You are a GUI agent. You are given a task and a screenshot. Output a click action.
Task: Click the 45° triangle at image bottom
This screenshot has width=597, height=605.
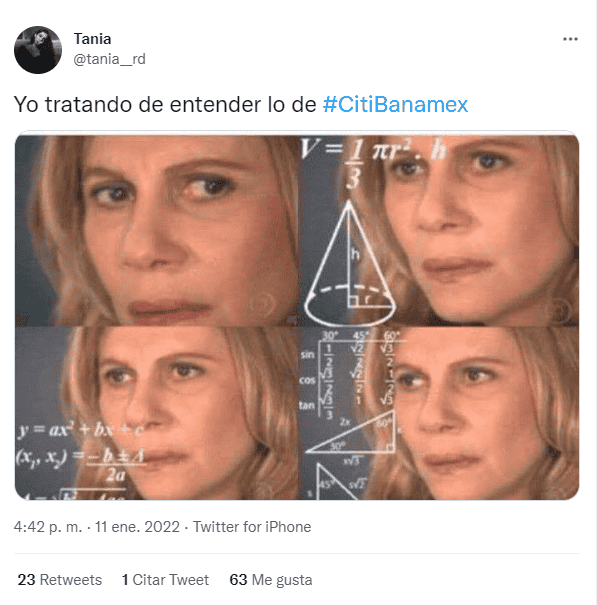pyautogui.click(x=338, y=482)
